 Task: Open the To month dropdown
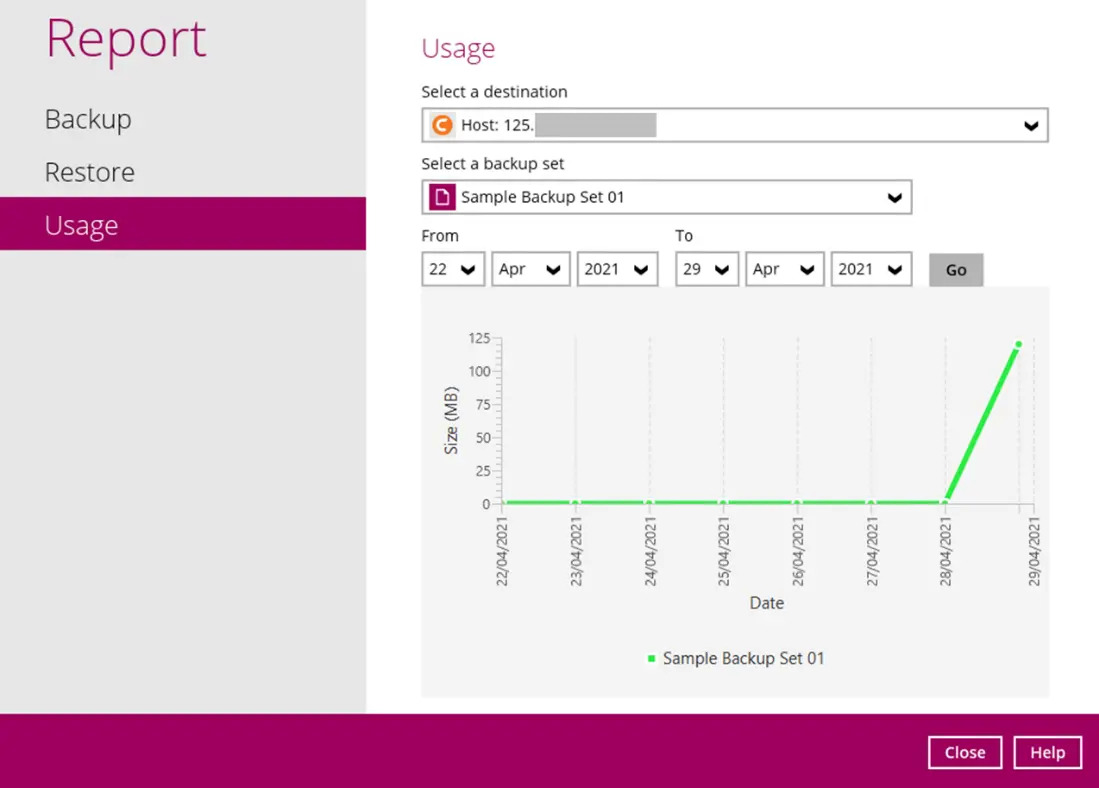pos(785,269)
